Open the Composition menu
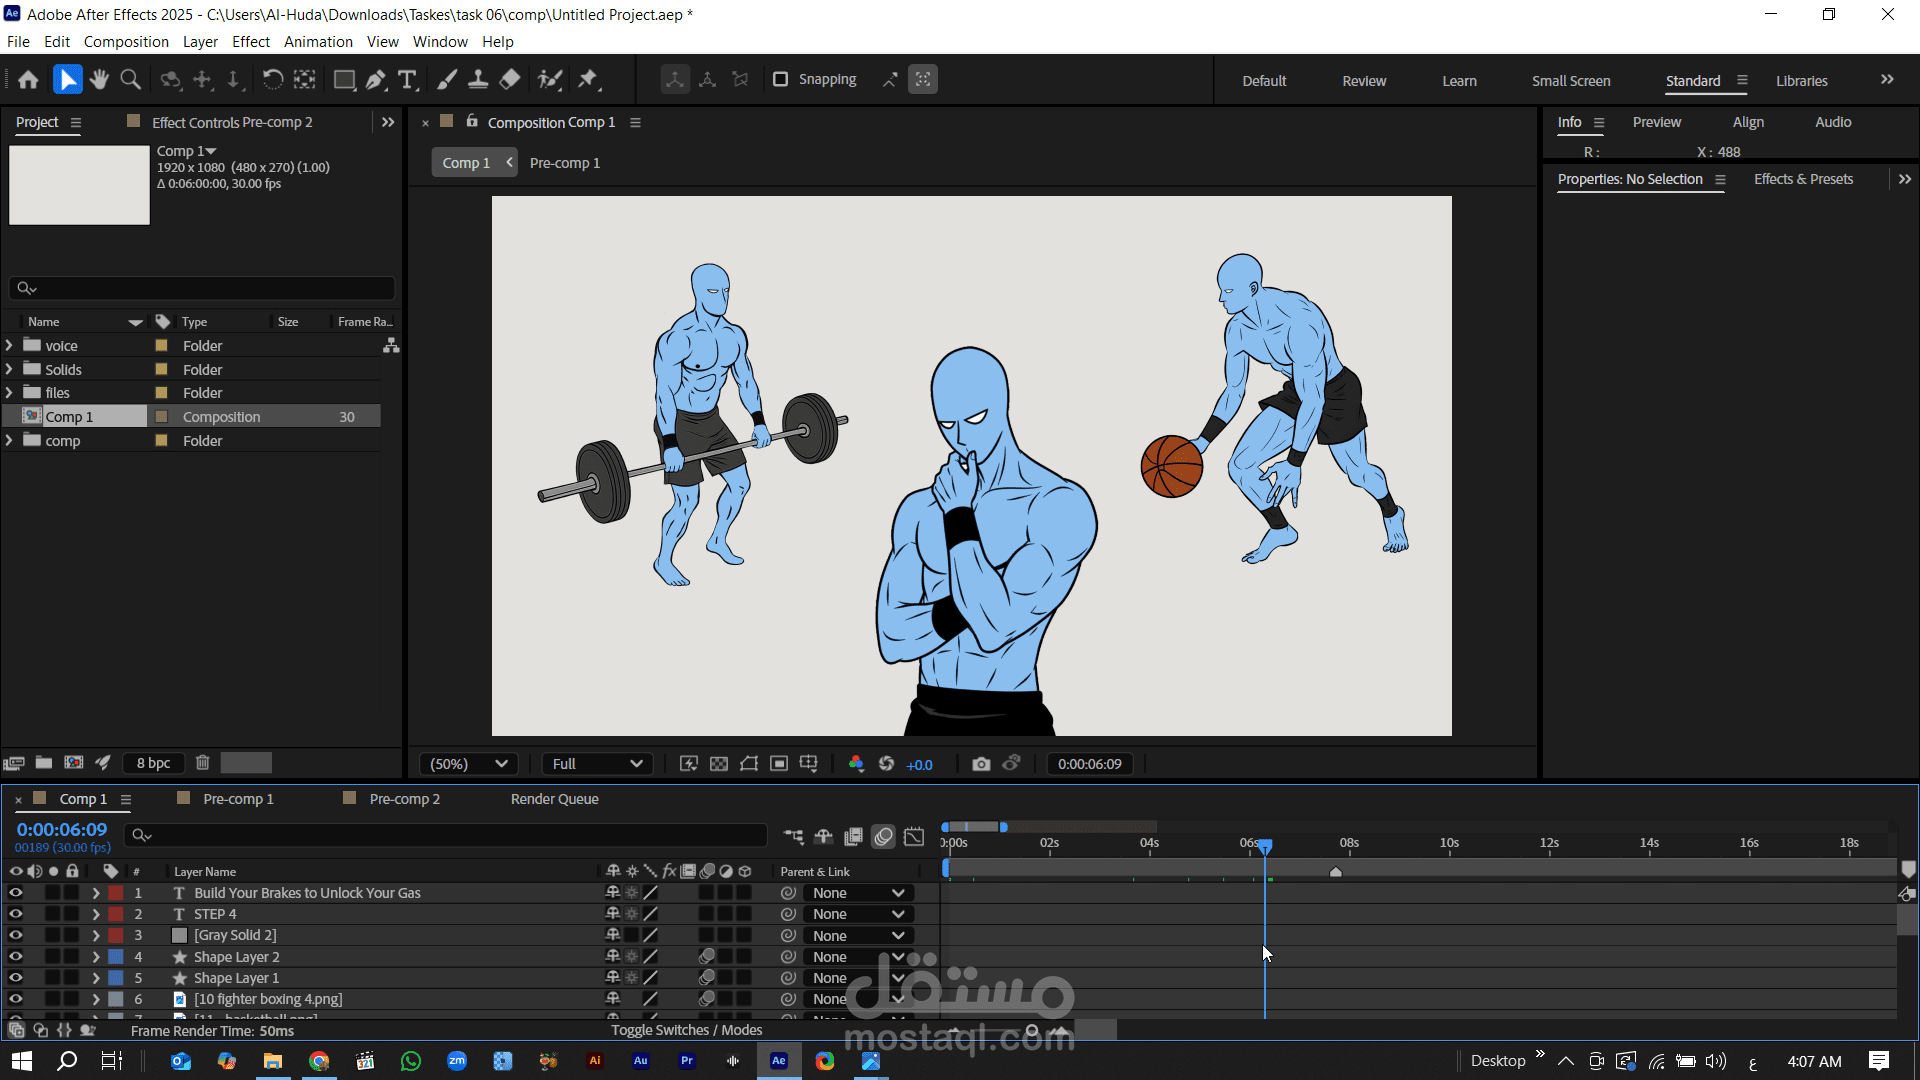This screenshot has height=1080, width=1920. [126, 42]
